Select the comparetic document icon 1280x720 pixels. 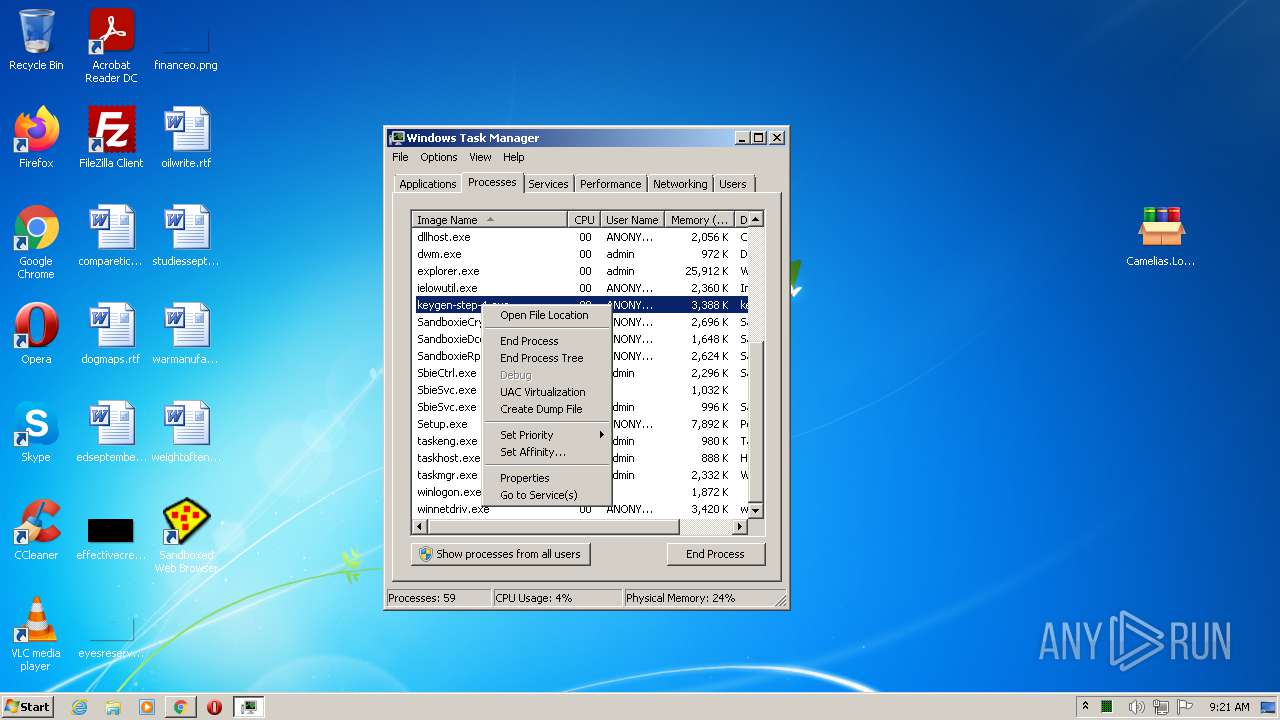click(x=111, y=236)
